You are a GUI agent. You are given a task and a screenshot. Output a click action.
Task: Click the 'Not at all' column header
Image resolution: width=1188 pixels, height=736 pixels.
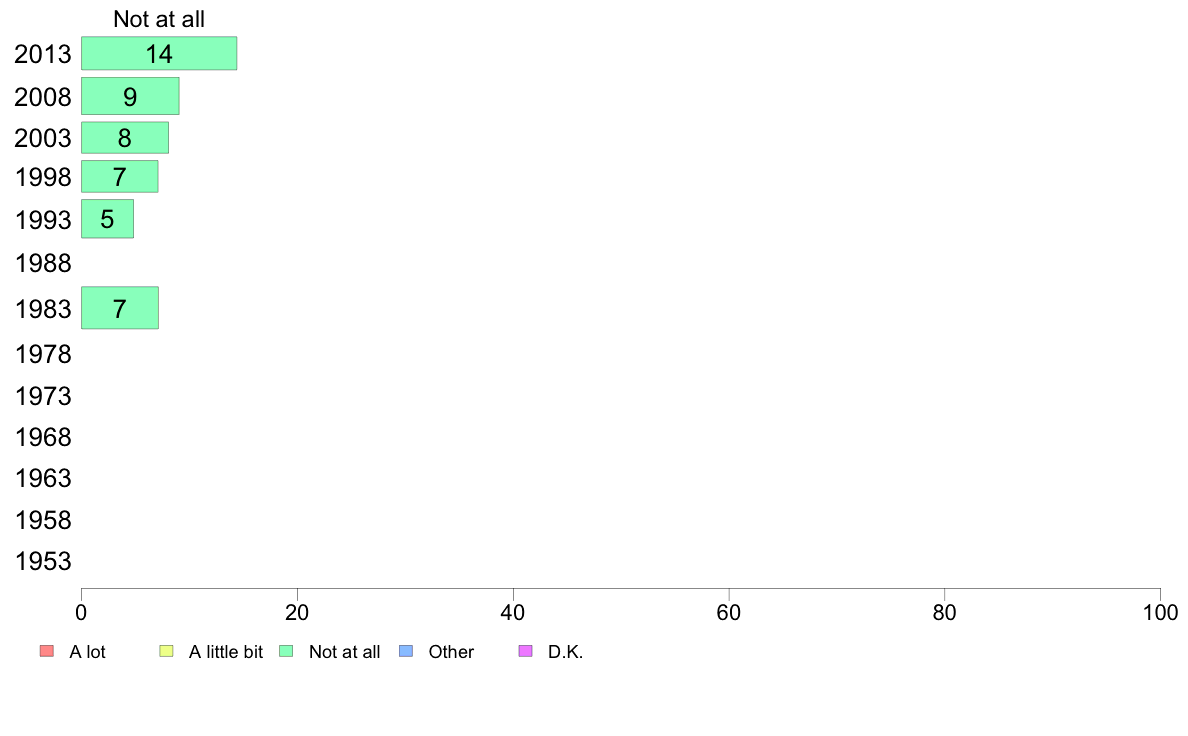[x=159, y=19]
